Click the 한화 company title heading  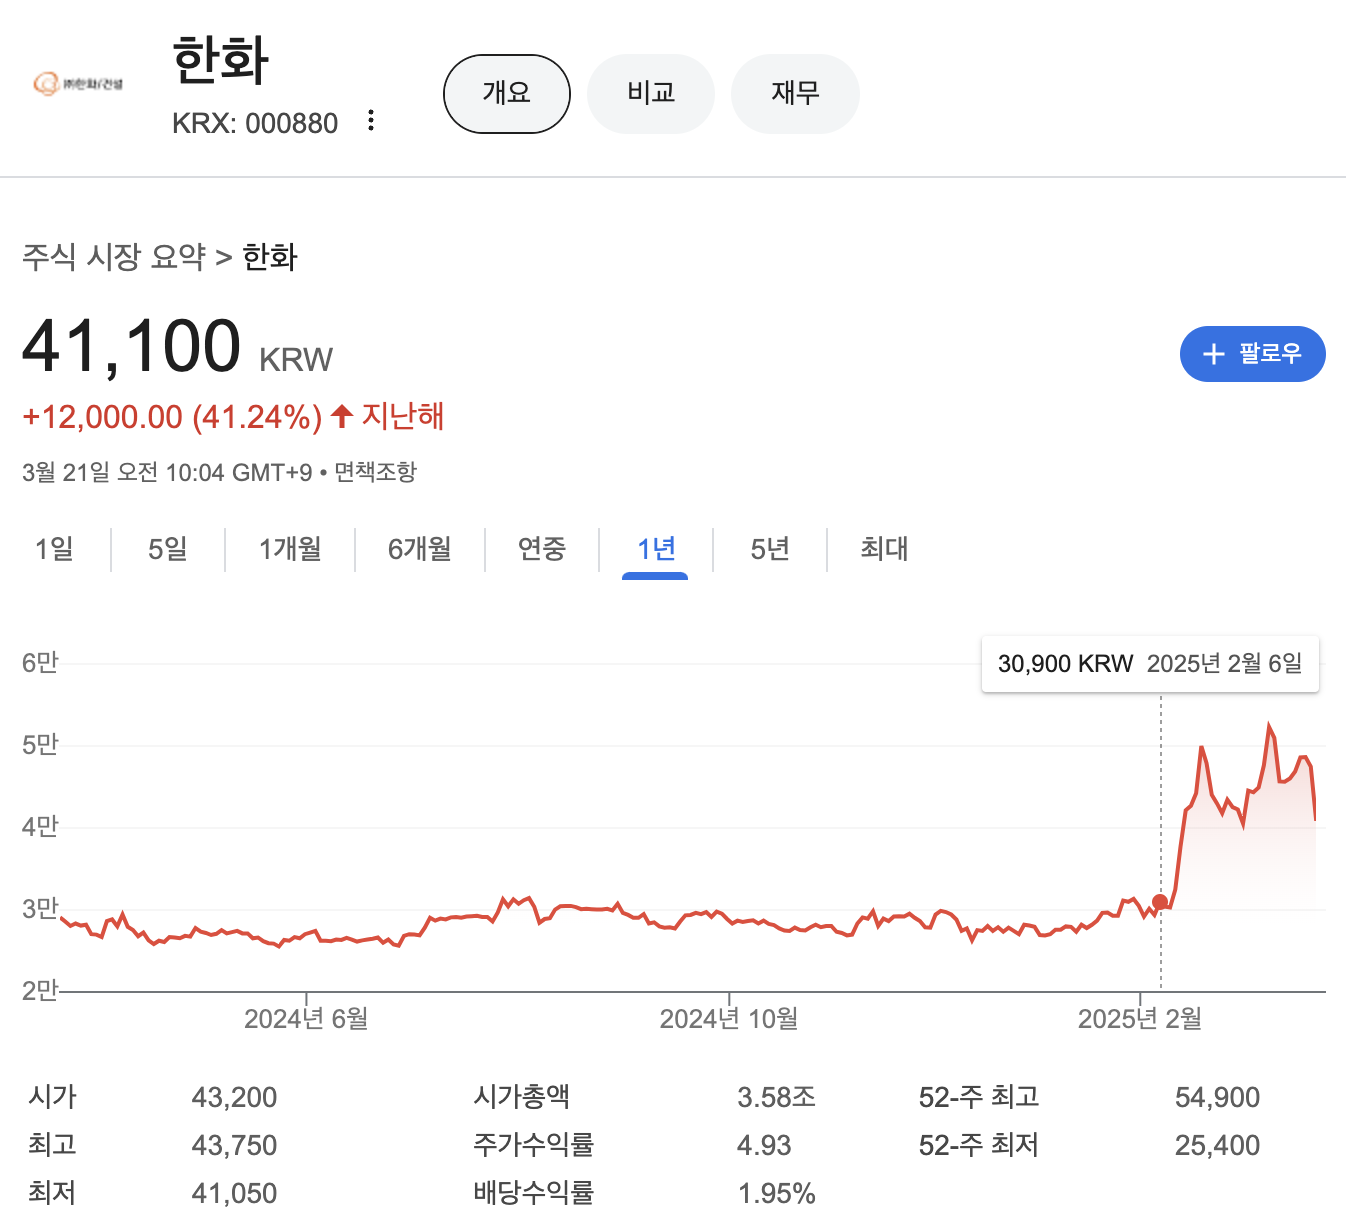221,59
